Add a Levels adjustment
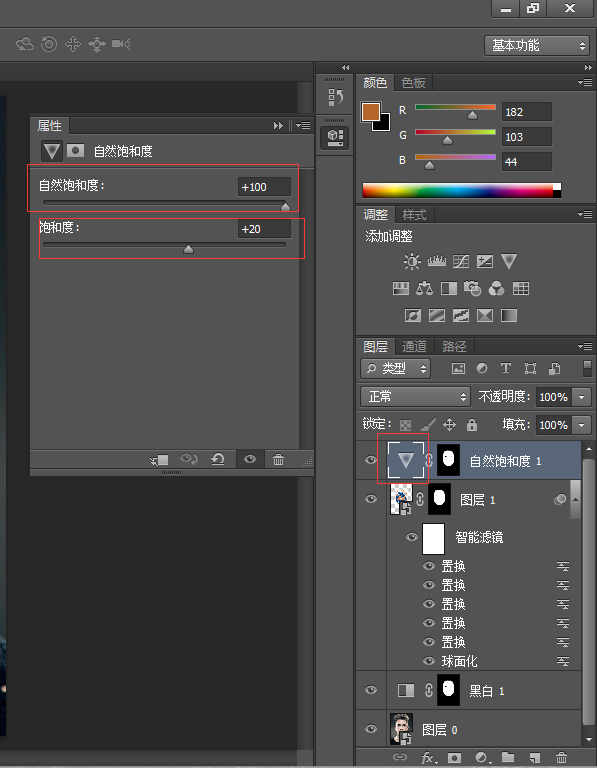 click(x=436, y=261)
